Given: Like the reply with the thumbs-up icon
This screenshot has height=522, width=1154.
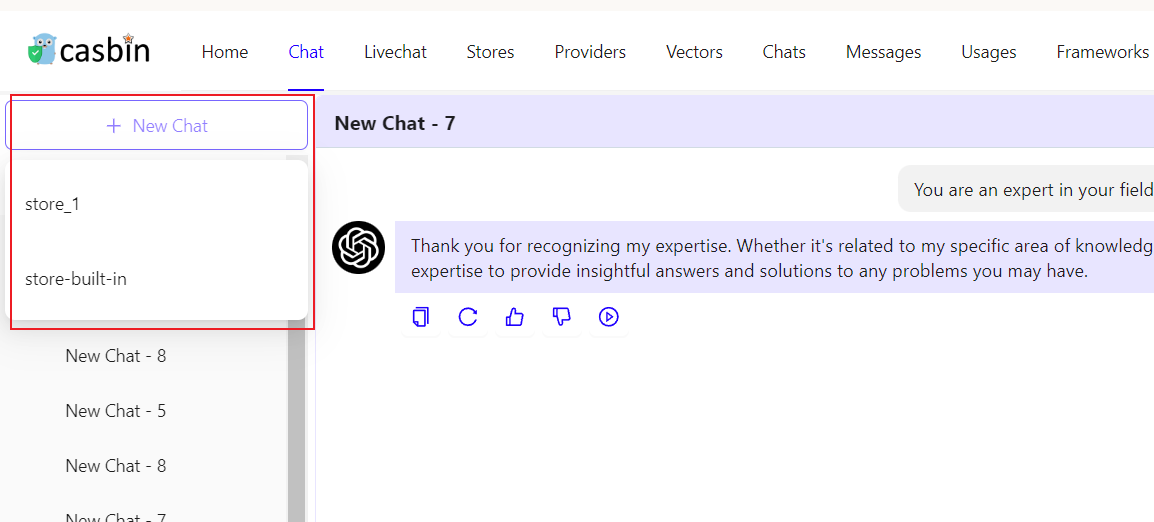Looking at the screenshot, I should pyautogui.click(x=515, y=317).
